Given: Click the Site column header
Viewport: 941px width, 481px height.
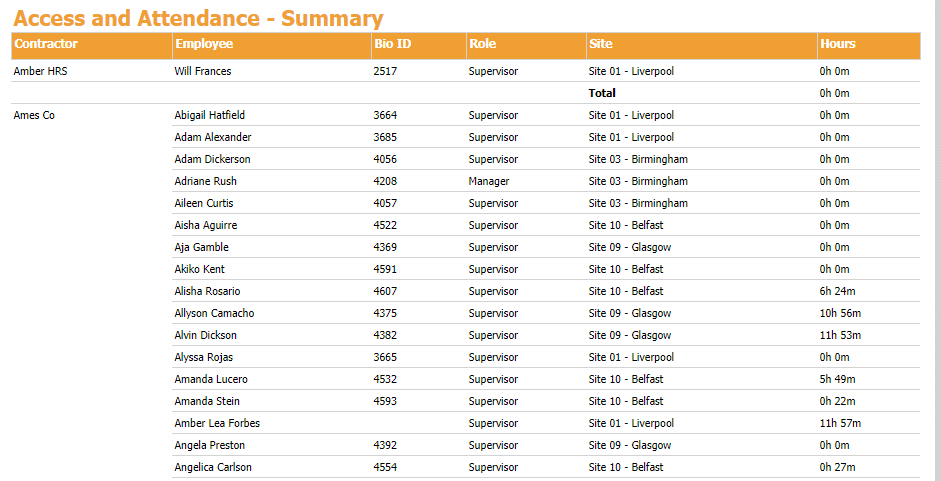Looking at the screenshot, I should click(x=601, y=44).
